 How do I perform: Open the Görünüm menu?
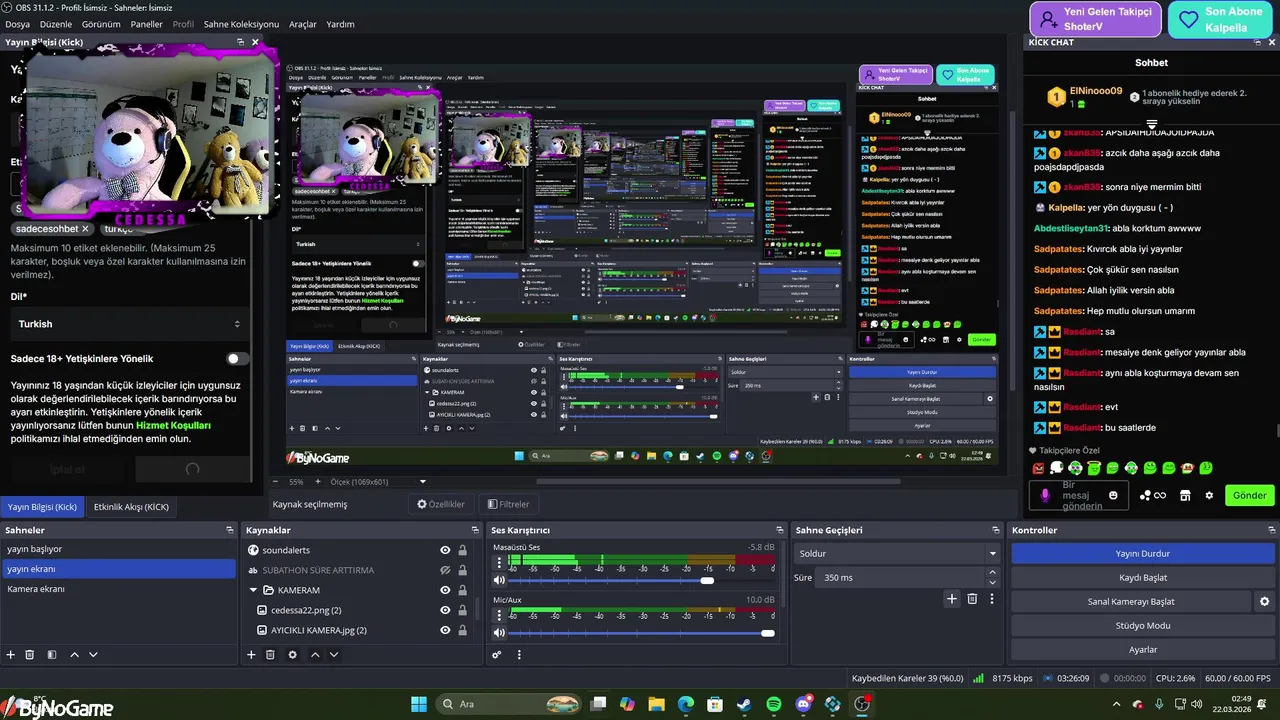pyautogui.click(x=101, y=24)
